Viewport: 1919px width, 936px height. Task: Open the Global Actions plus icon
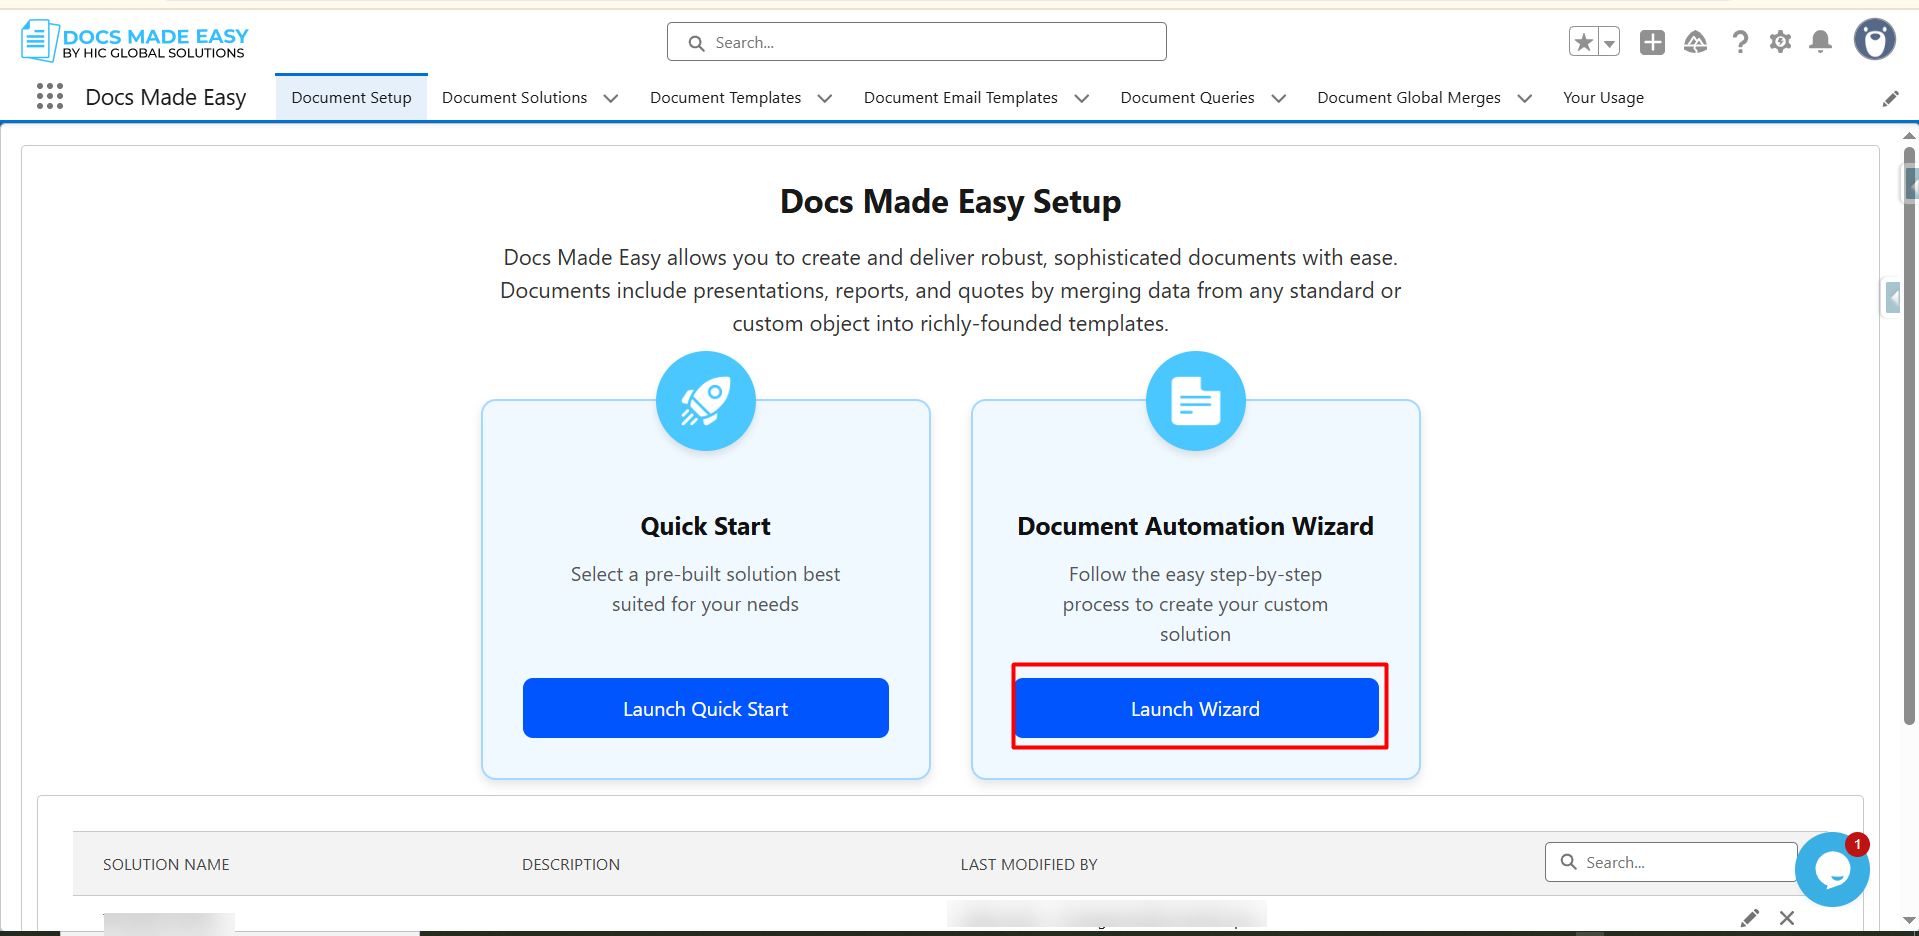[1652, 42]
